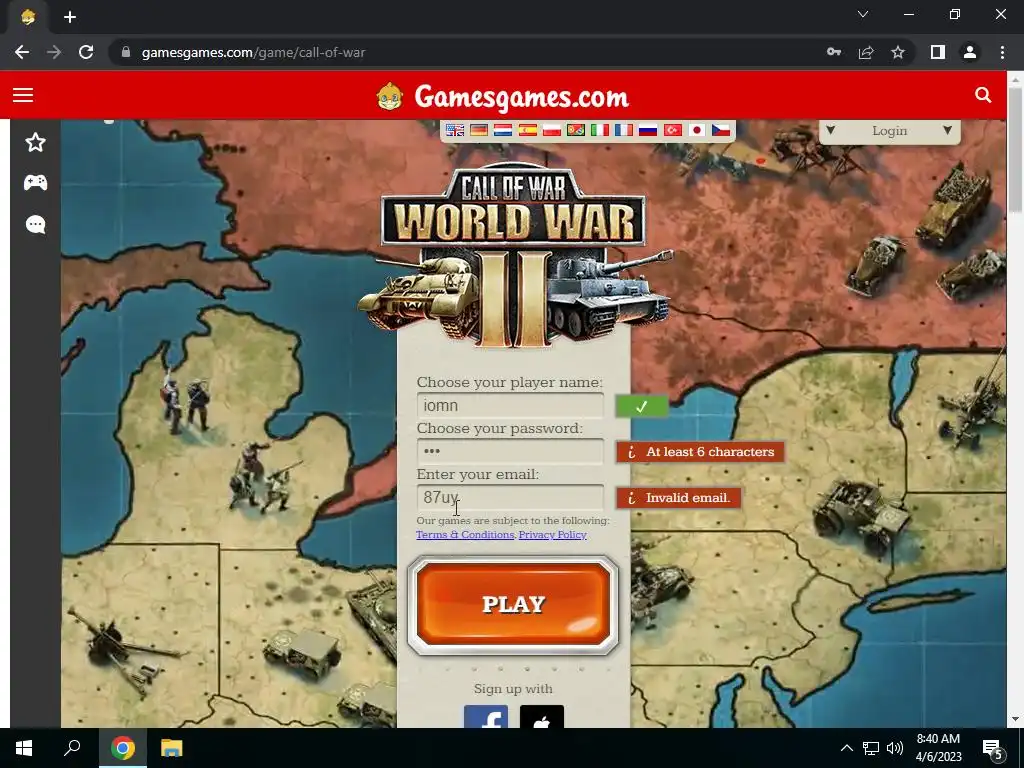The width and height of the screenshot is (1024, 768).
Task: Click the password field
Action: tap(510, 451)
